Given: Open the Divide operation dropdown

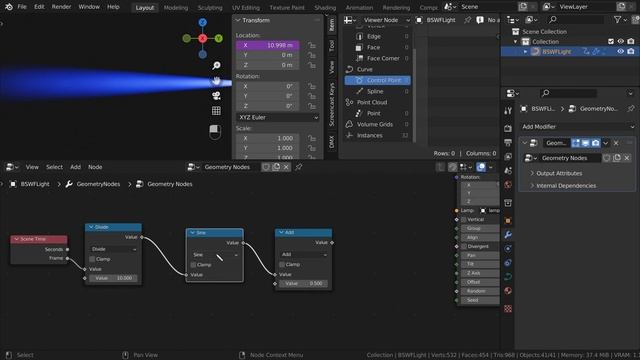Looking at the screenshot, I should coord(113,249).
